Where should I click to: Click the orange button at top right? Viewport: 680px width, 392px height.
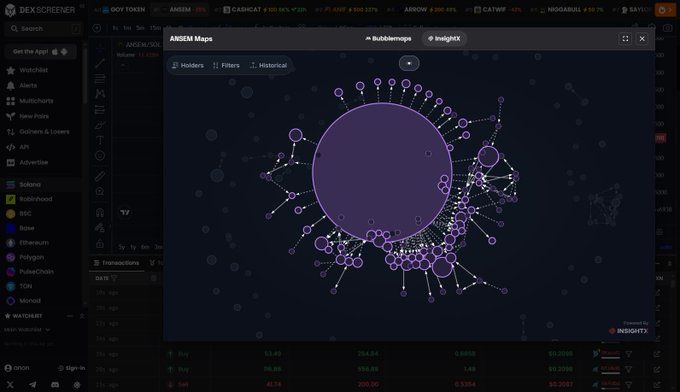[665, 10]
